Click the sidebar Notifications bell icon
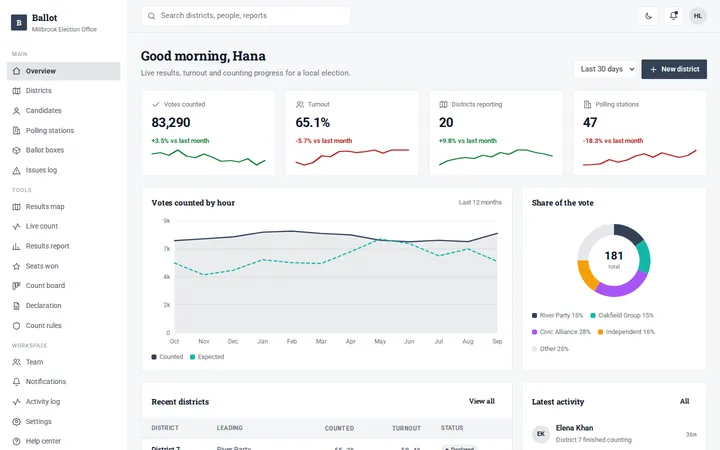720x450 pixels. pos(17,382)
